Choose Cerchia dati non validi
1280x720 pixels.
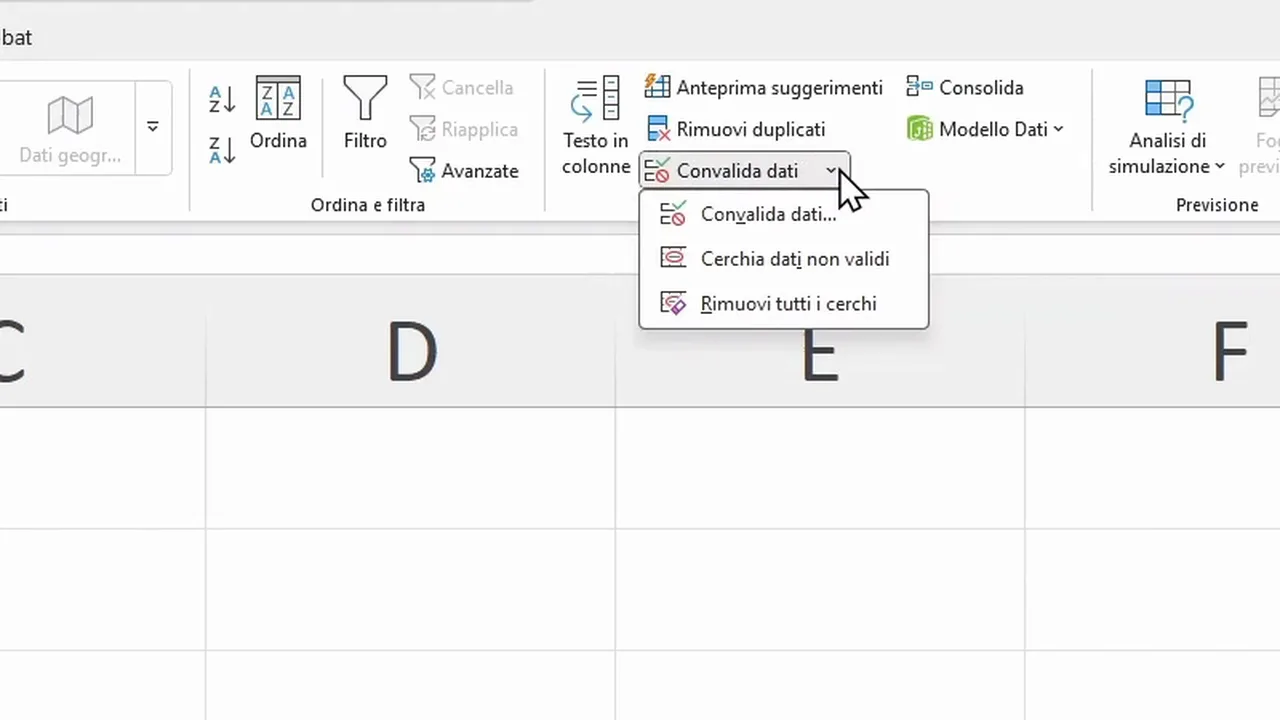(x=784, y=259)
